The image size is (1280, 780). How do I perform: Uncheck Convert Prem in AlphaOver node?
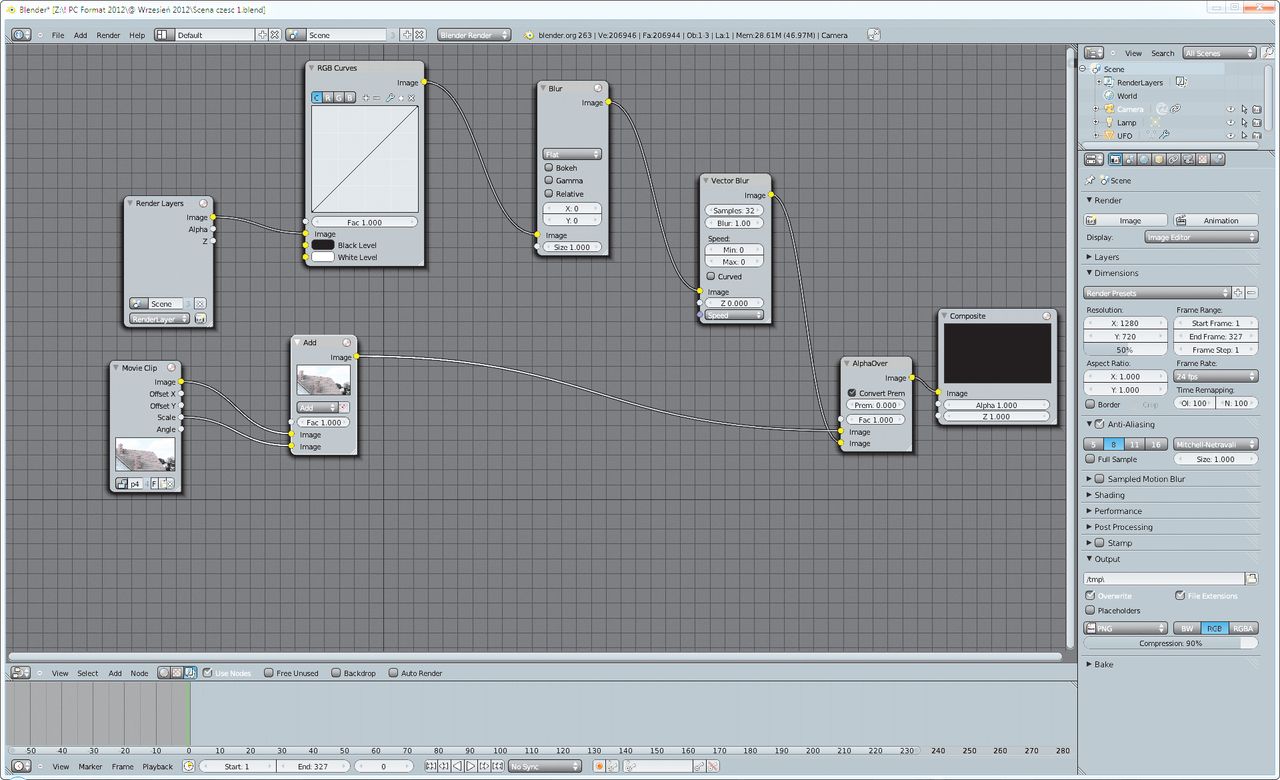(852, 393)
